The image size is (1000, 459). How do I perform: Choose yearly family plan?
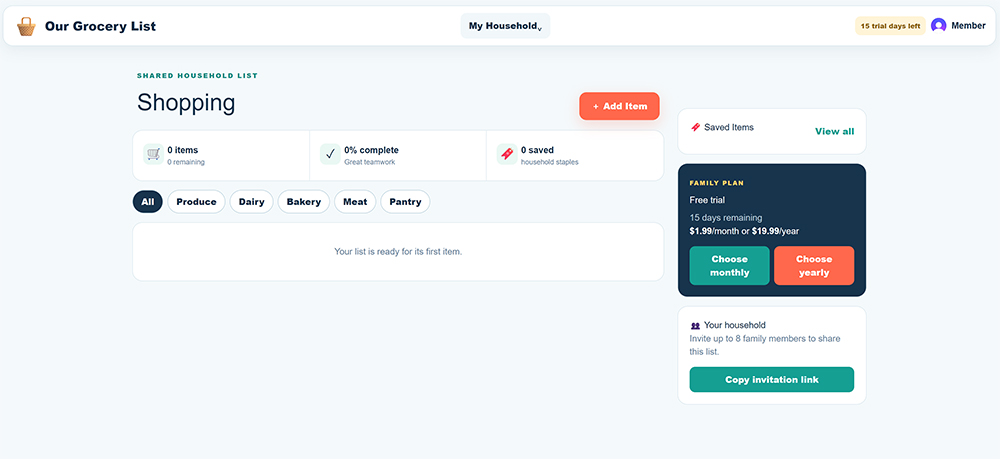(x=814, y=266)
